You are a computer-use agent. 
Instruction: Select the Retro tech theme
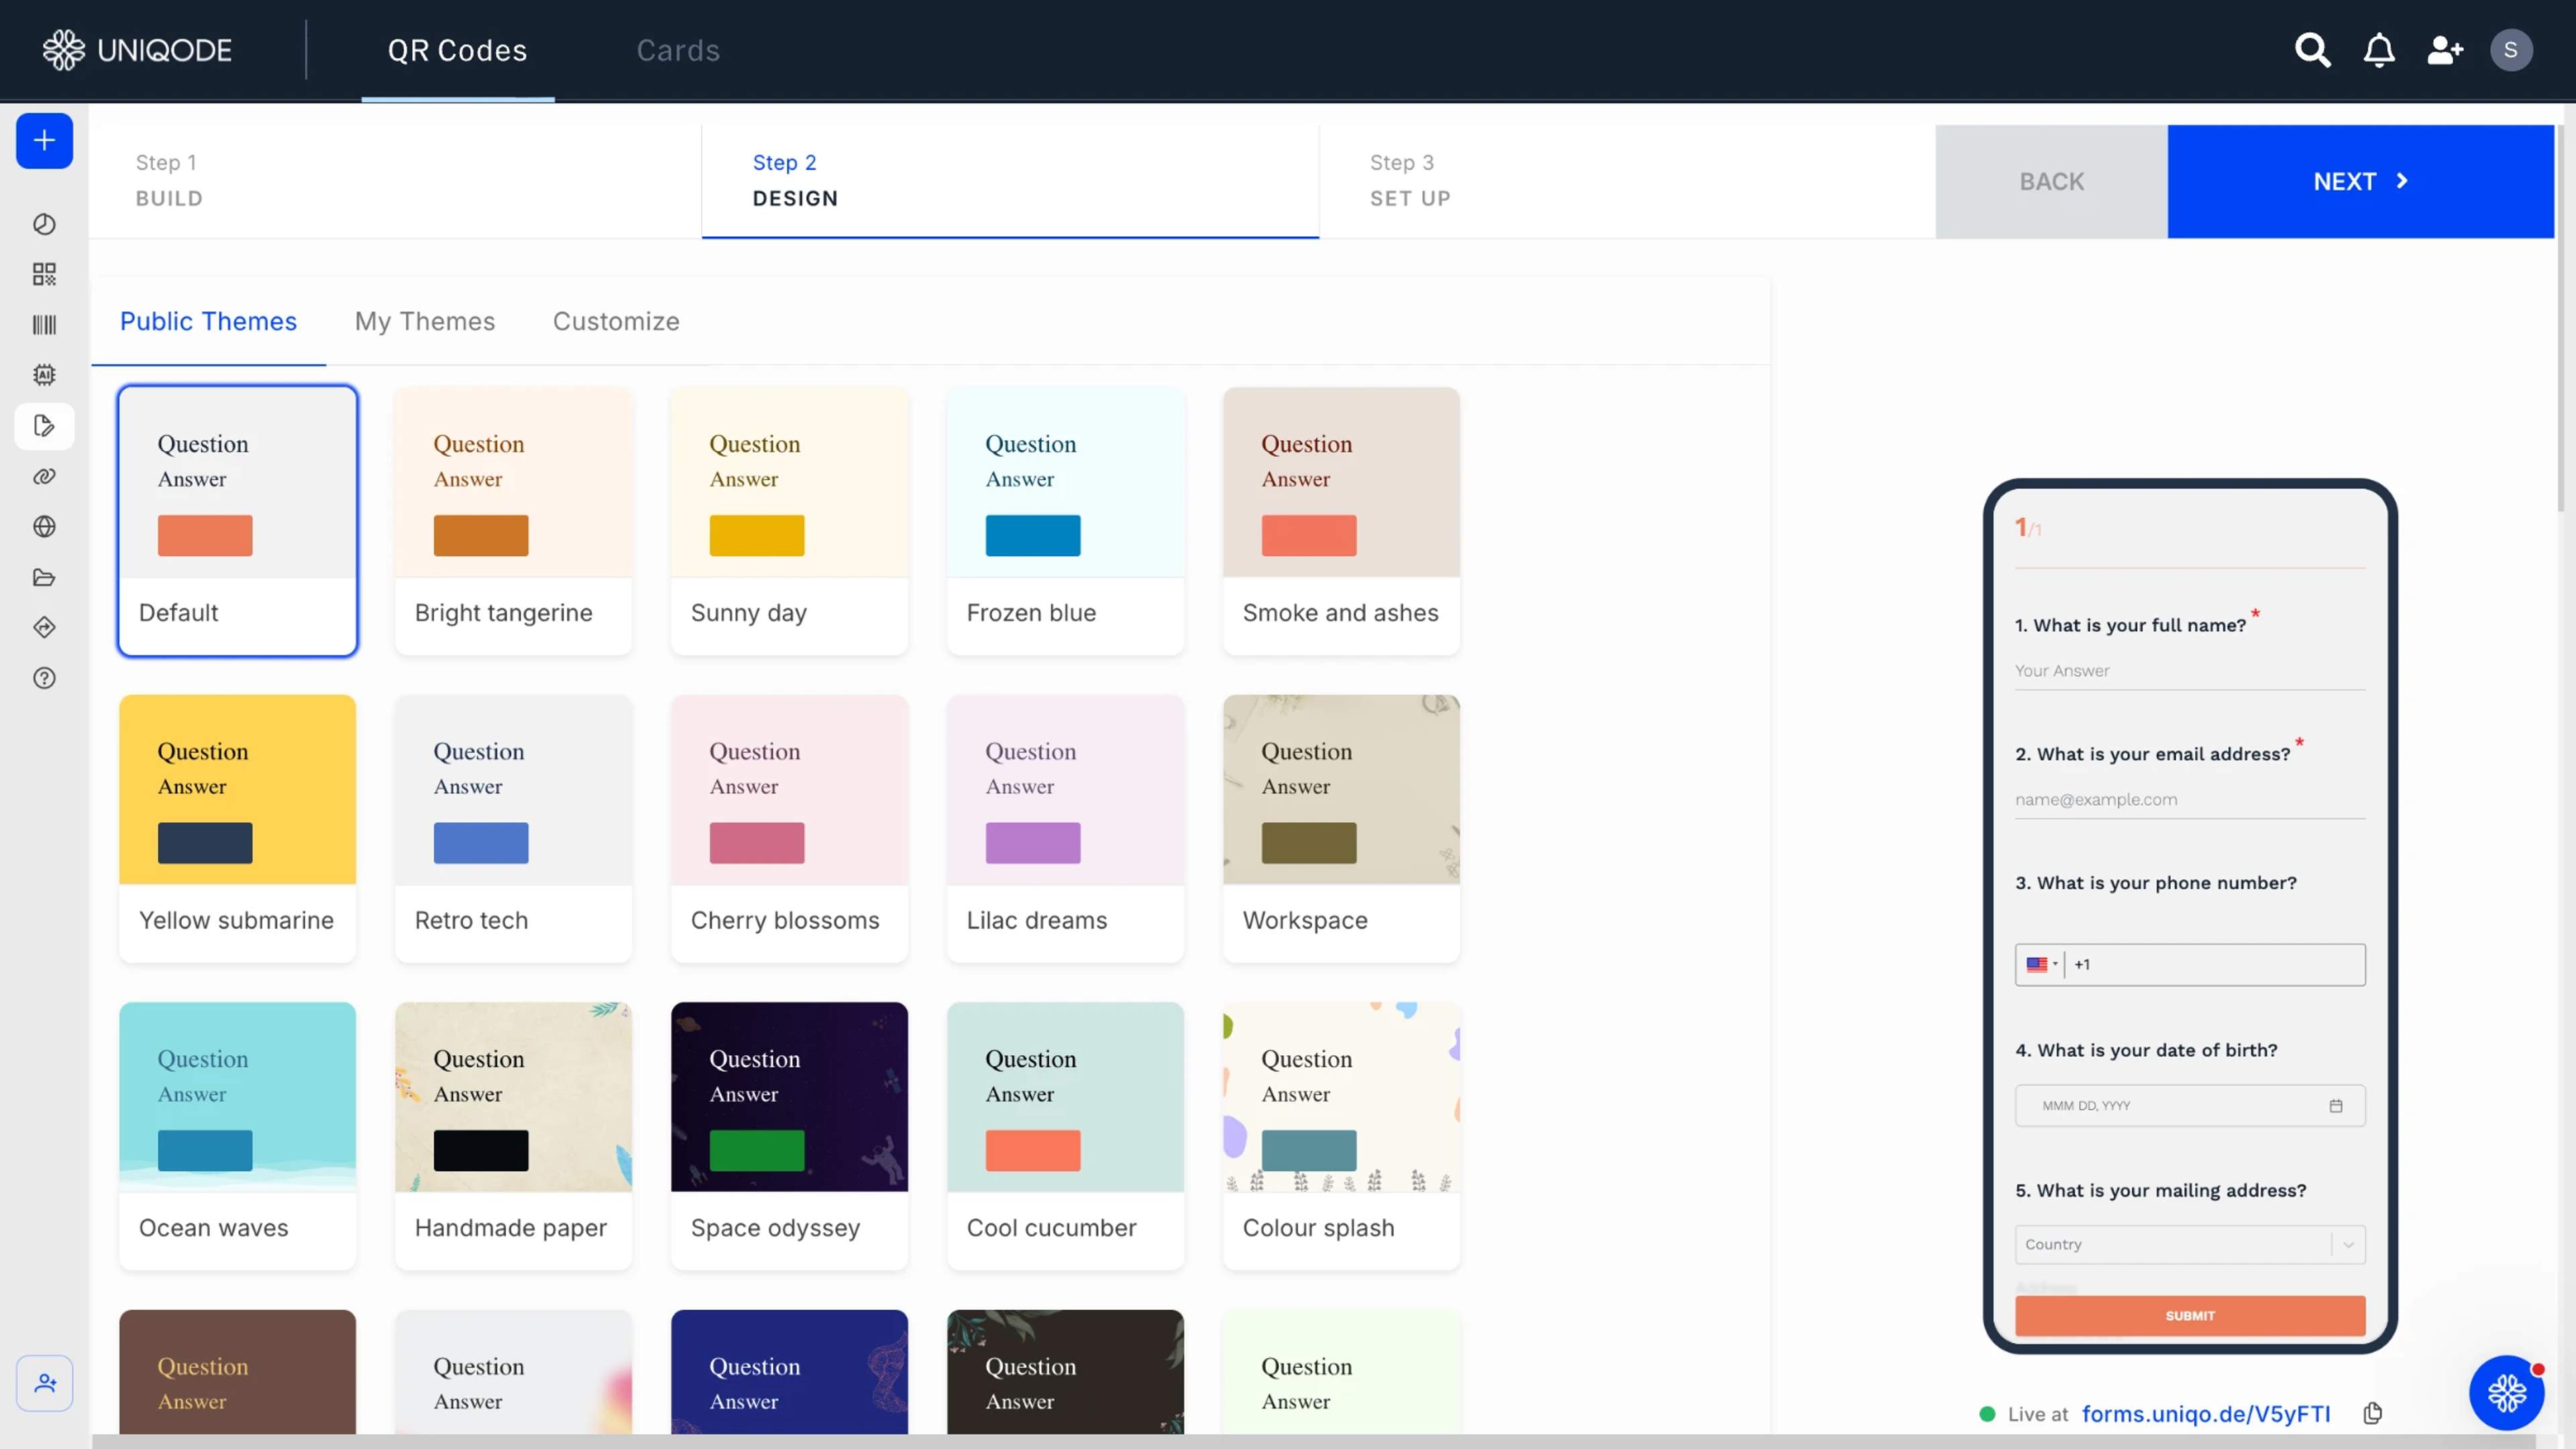(513, 829)
